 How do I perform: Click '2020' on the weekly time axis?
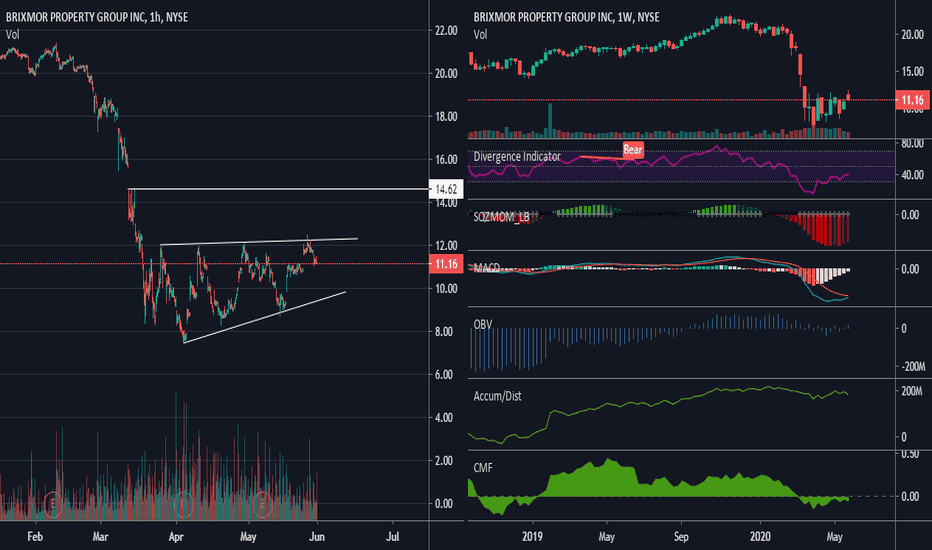[760, 536]
